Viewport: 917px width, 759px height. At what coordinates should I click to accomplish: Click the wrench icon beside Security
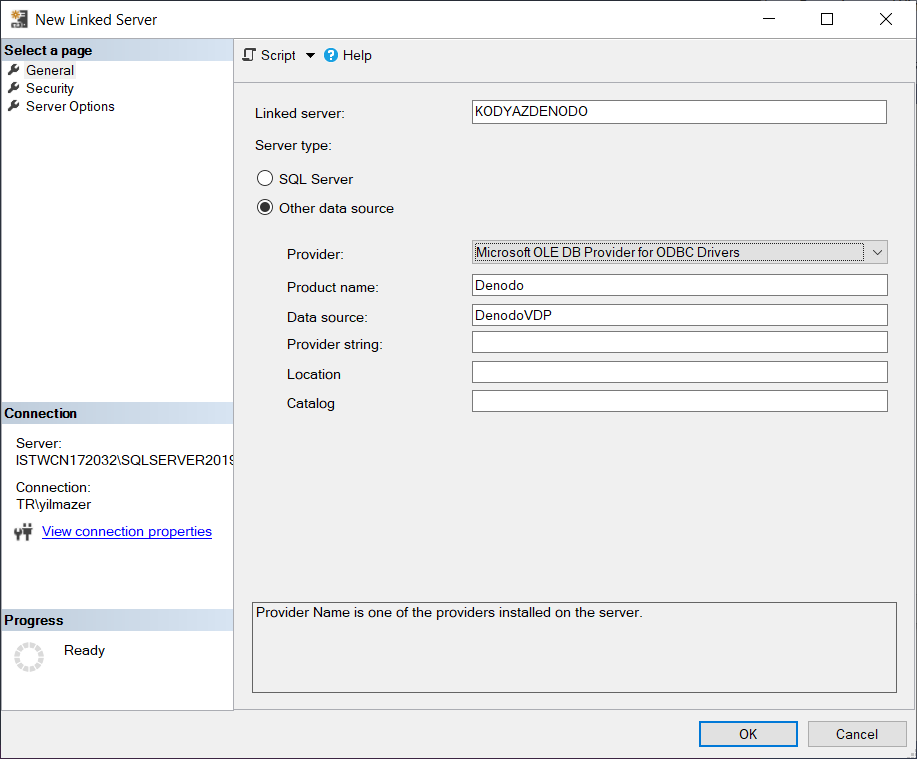pyautogui.click(x=14, y=88)
